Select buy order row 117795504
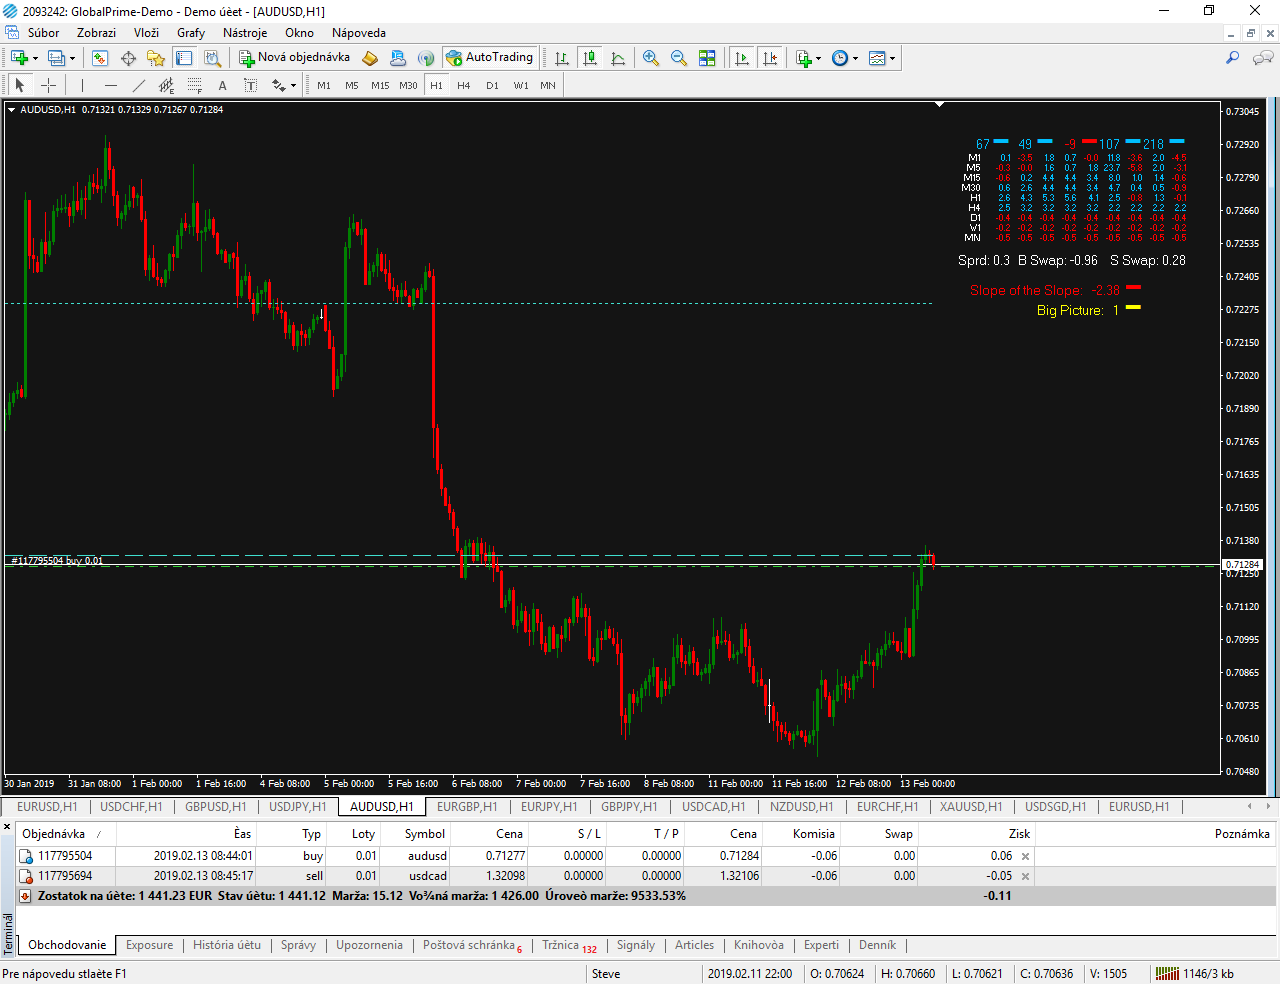The height and width of the screenshot is (984, 1280). click(647, 856)
